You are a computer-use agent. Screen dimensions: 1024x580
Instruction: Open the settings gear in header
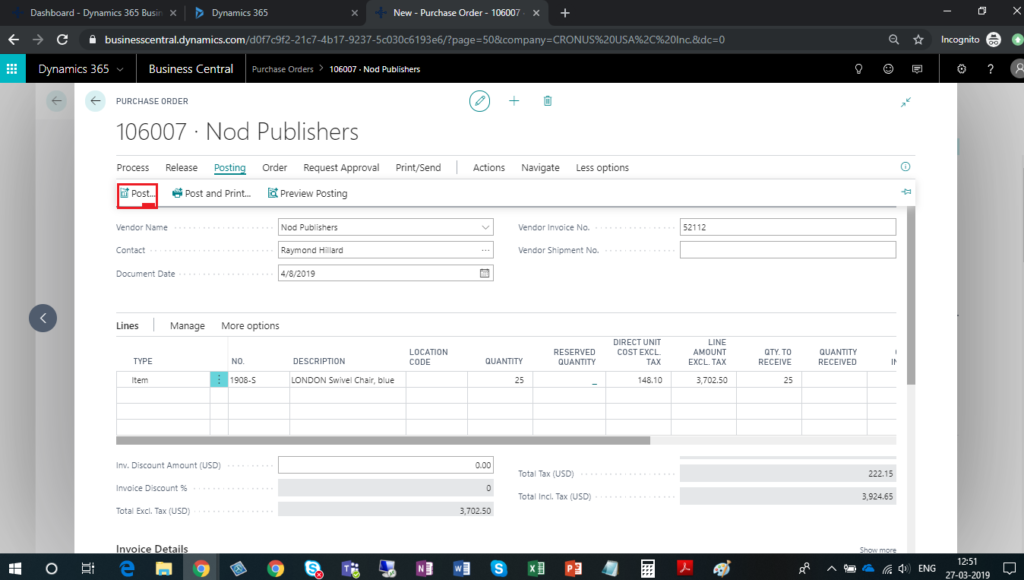click(962, 69)
